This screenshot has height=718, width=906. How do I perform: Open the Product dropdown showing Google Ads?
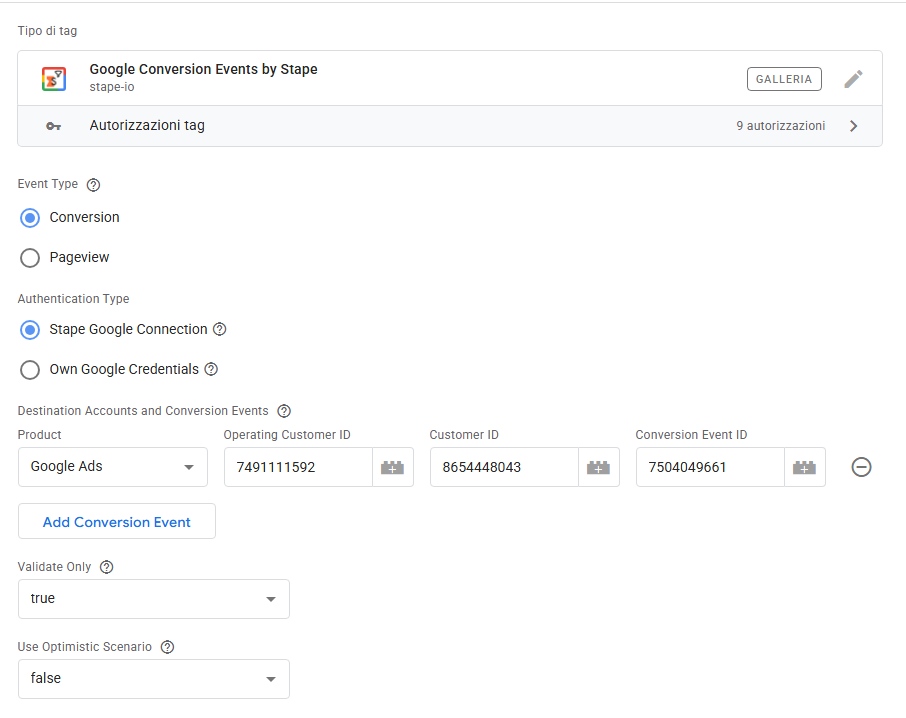(113, 467)
